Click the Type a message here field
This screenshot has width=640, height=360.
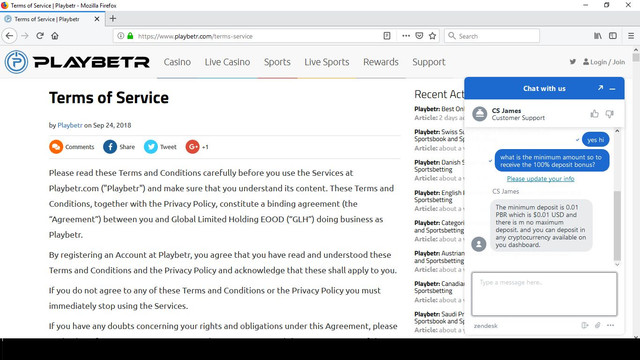[544, 294]
